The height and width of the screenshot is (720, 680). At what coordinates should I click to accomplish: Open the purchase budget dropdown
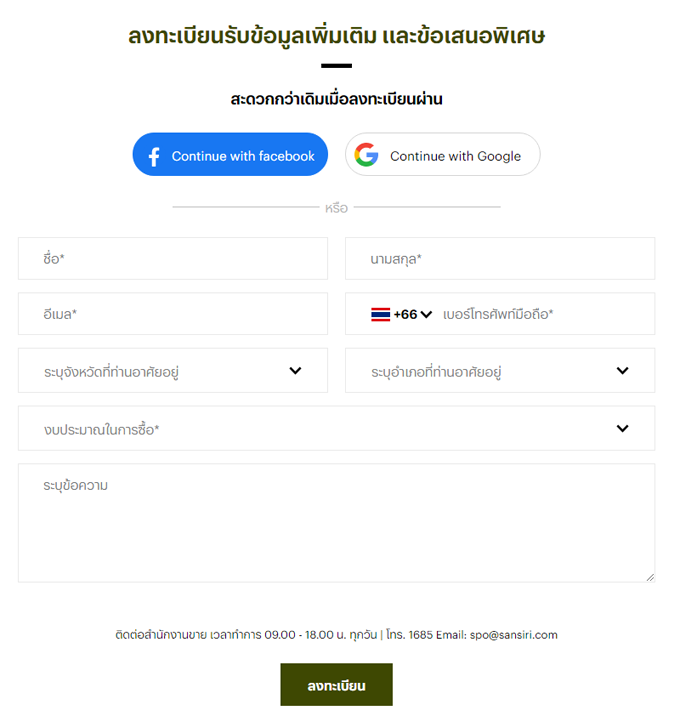(336, 429)
